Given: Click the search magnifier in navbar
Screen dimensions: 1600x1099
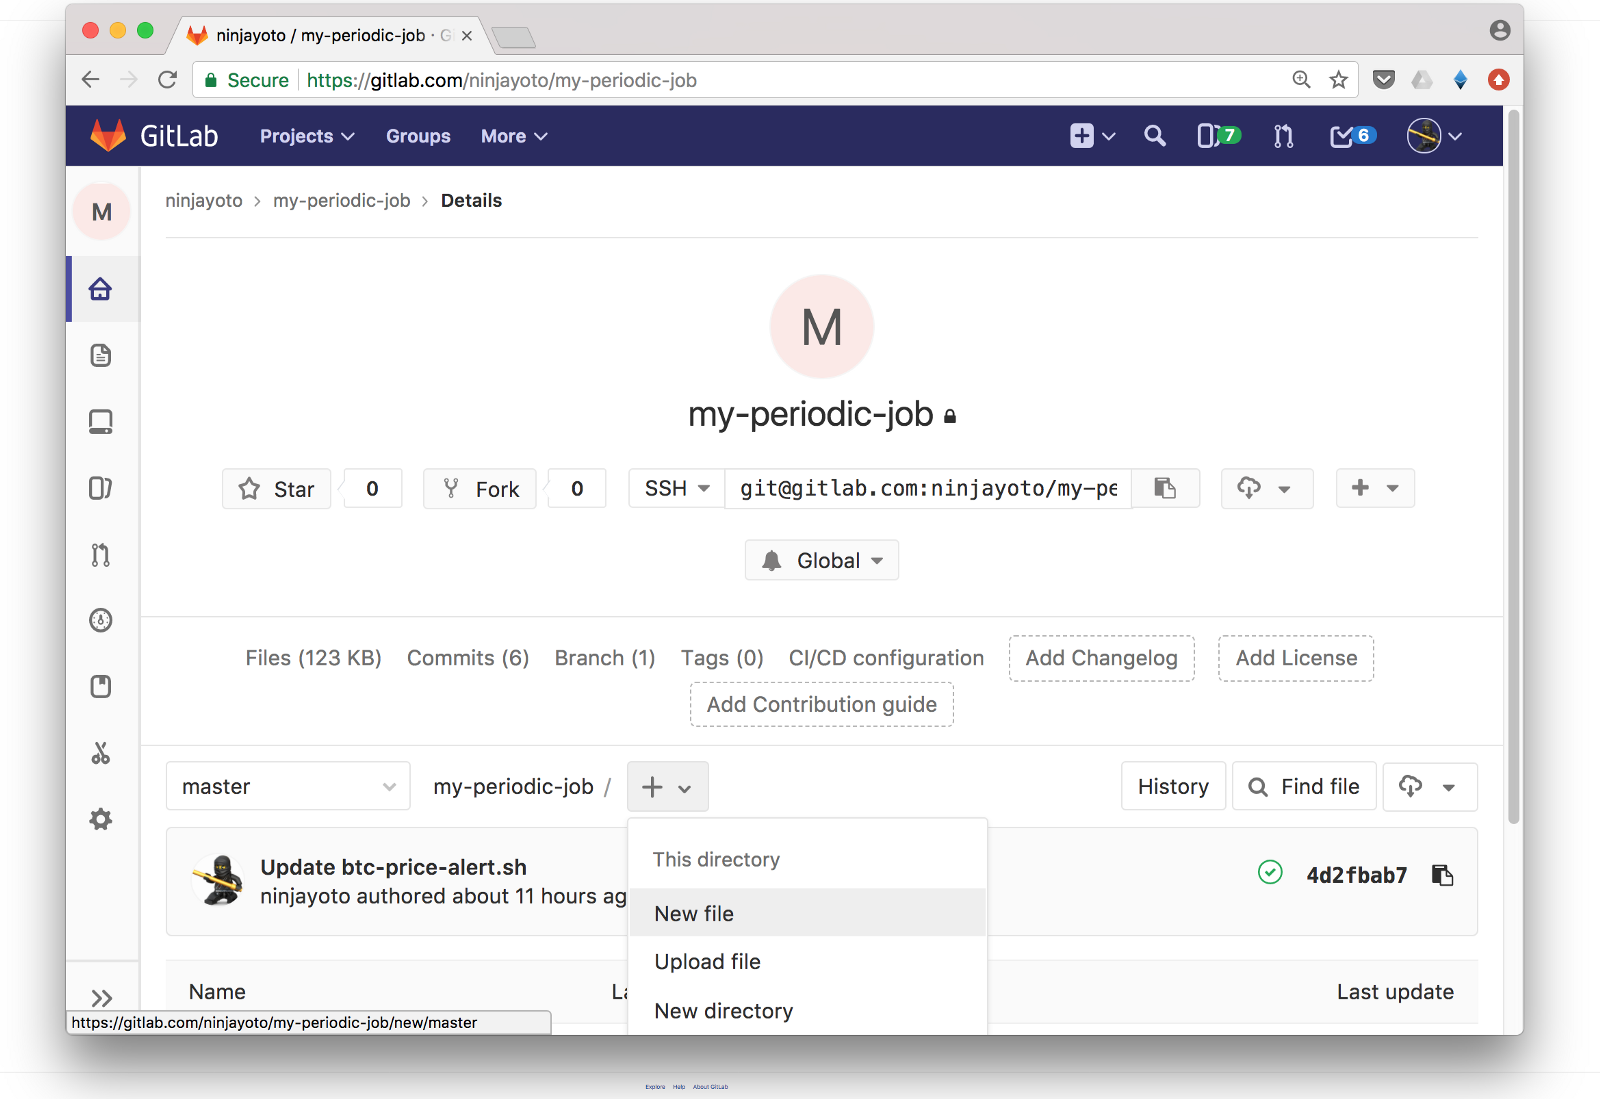Looking at the screenshot, I should [x=1155, y=136].
